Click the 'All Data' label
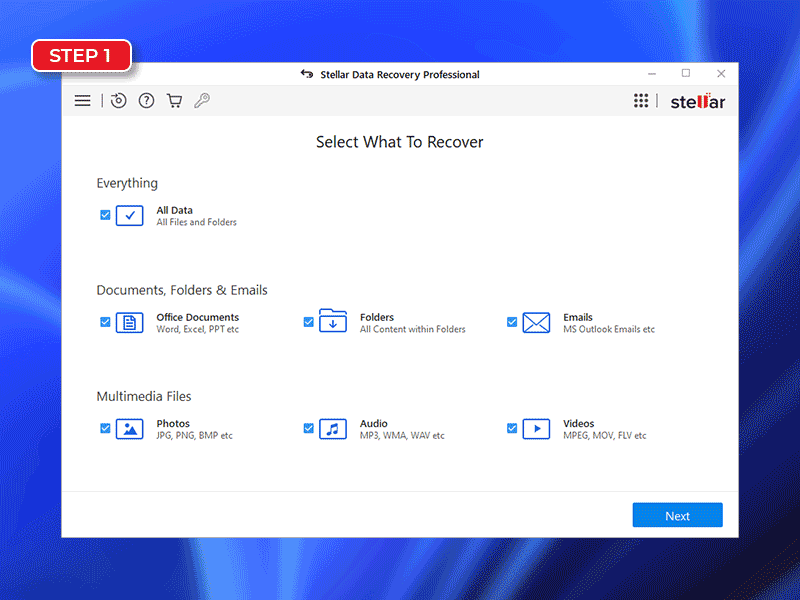Screen dimensions: 800x600 pos(174,210)
